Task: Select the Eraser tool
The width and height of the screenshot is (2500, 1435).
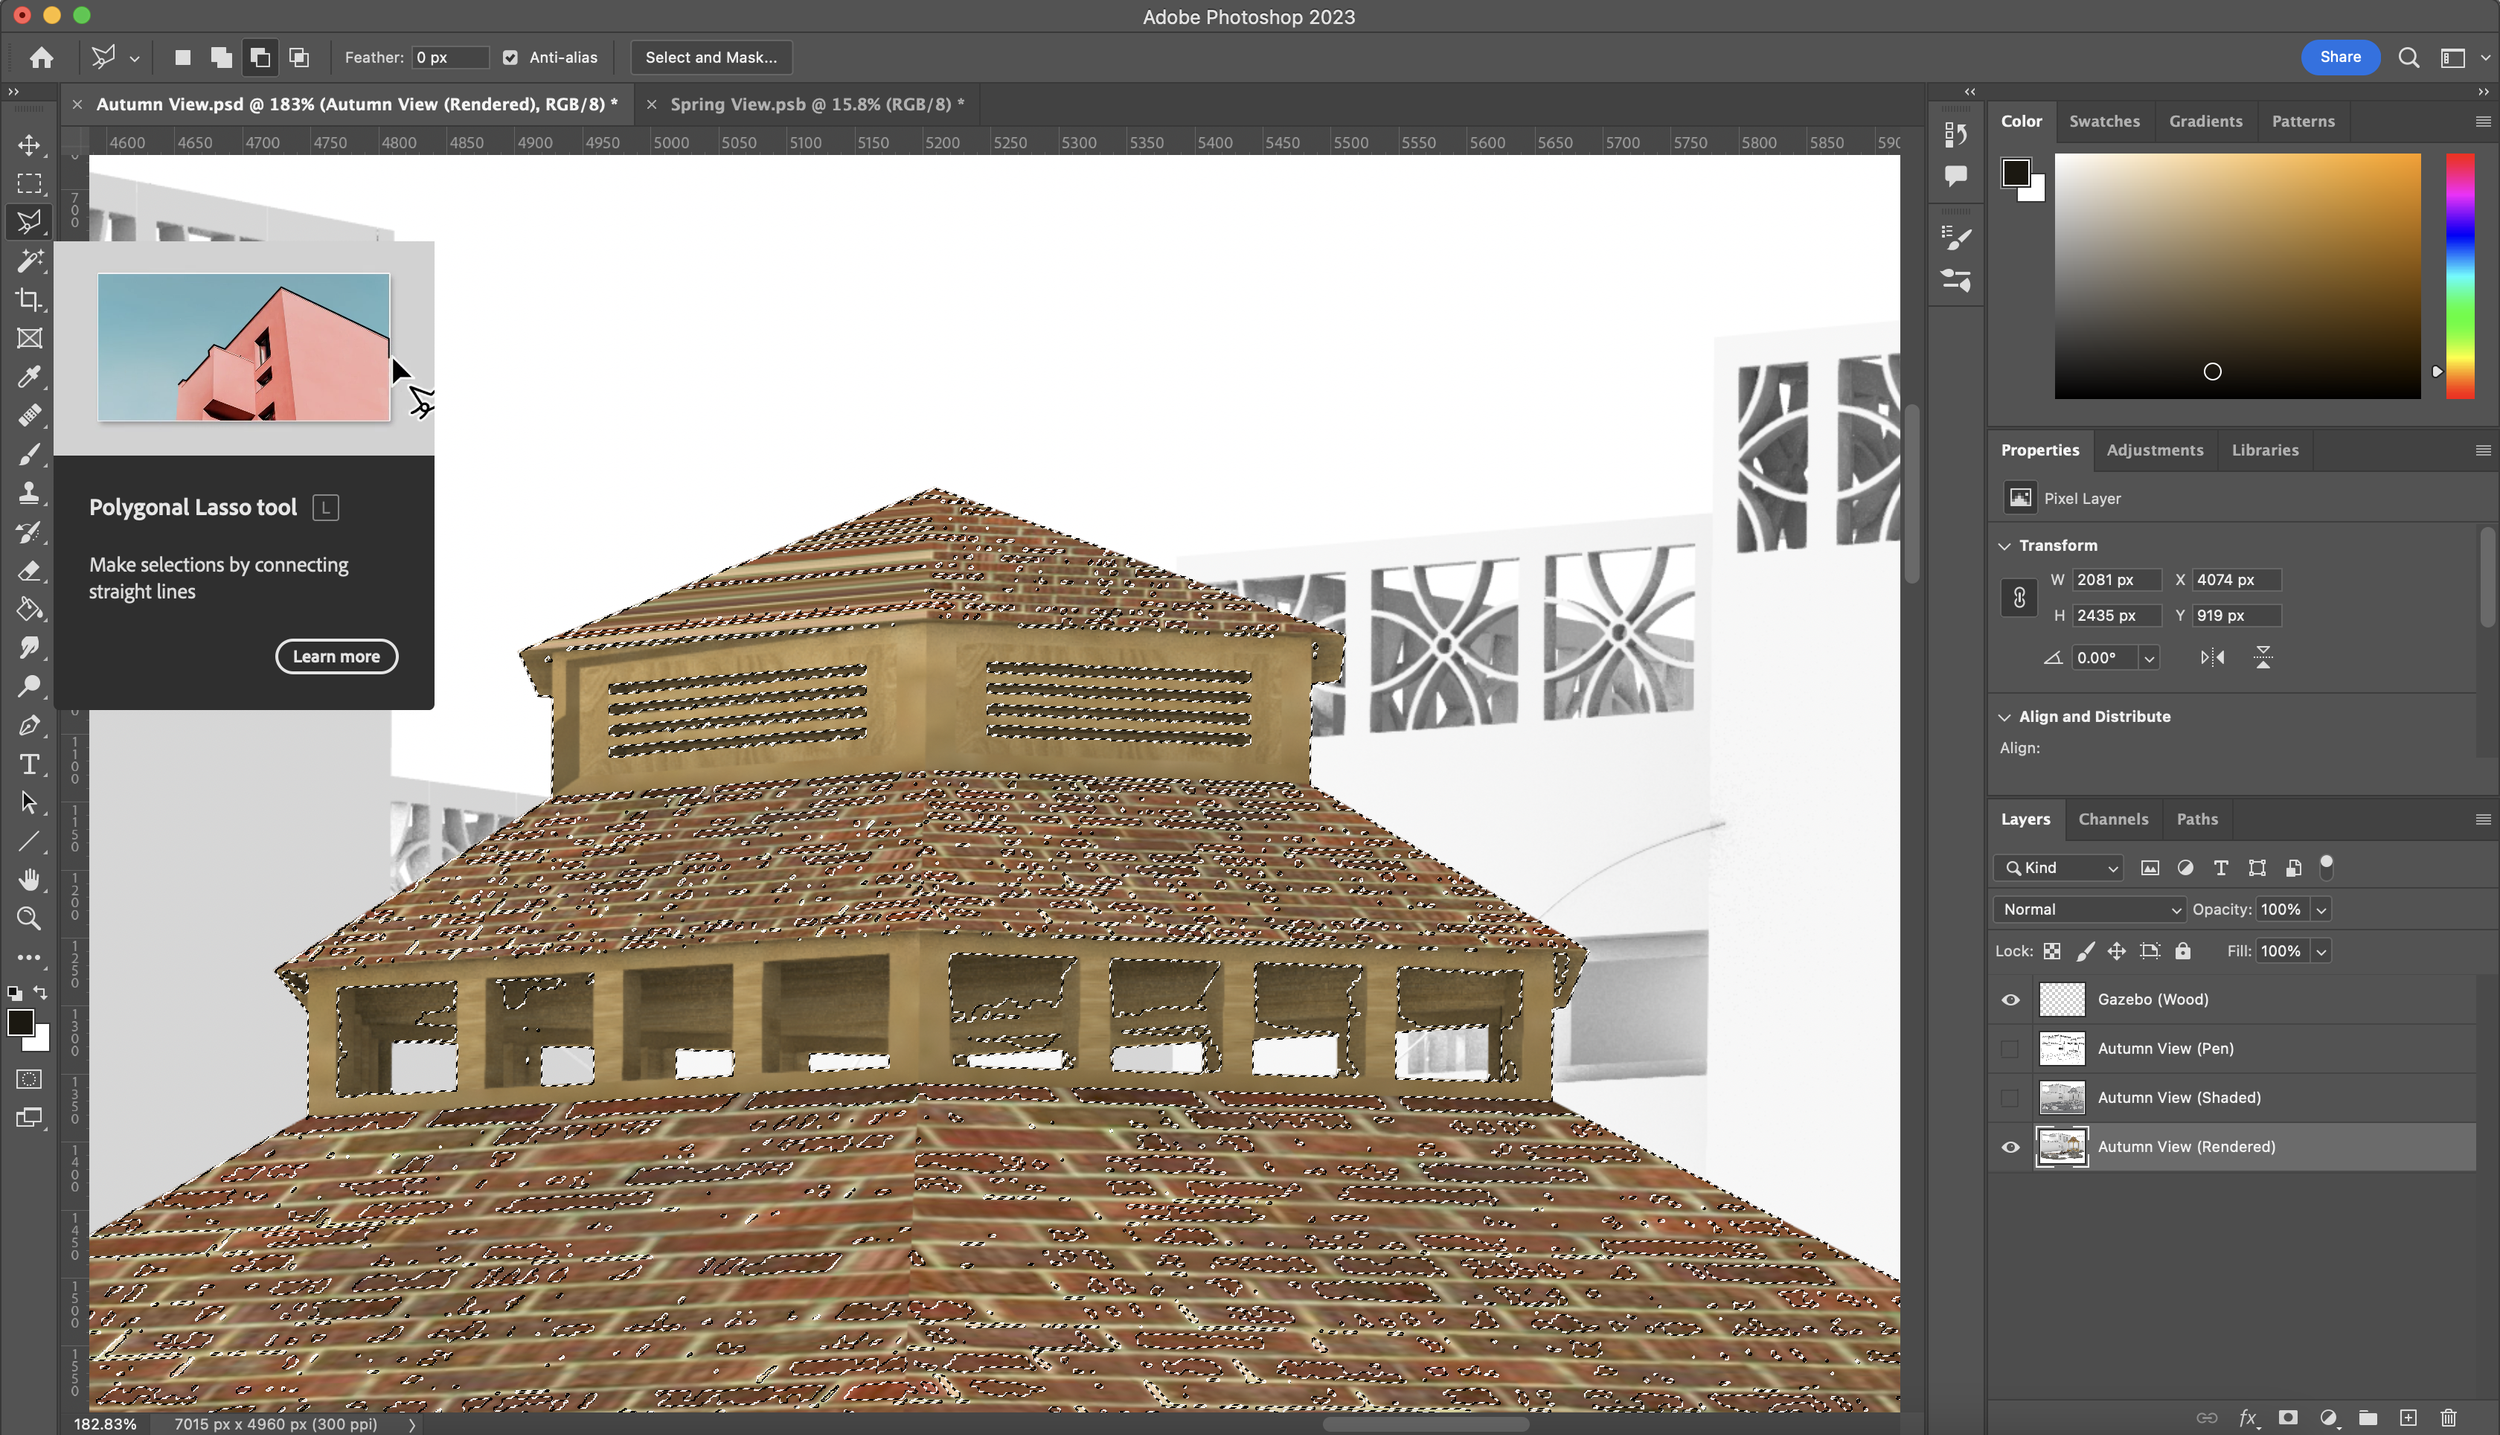Action: [x=29, y=571]
